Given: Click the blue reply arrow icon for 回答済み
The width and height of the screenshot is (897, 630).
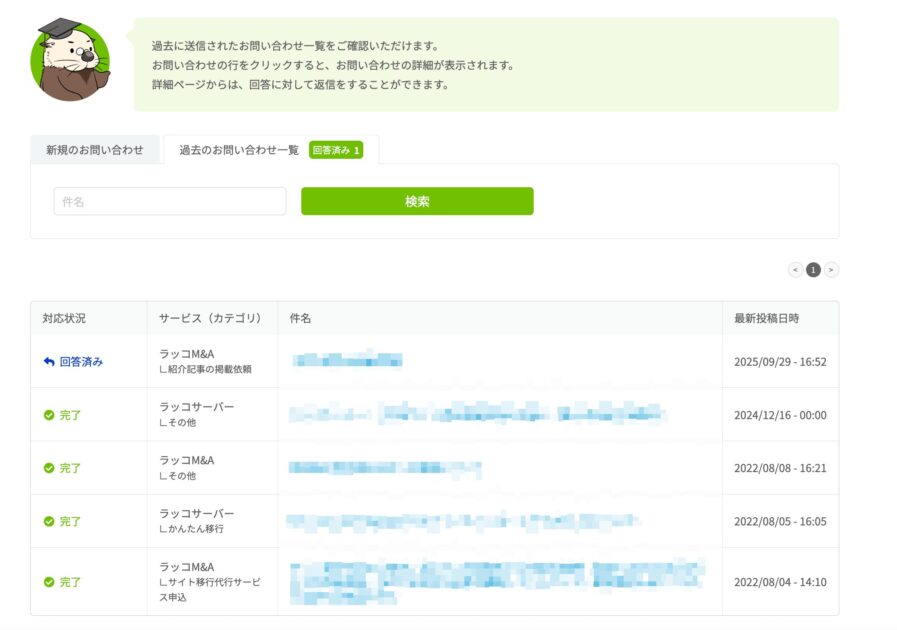Looking at the screenshot, I should click(x=49, y=362).
